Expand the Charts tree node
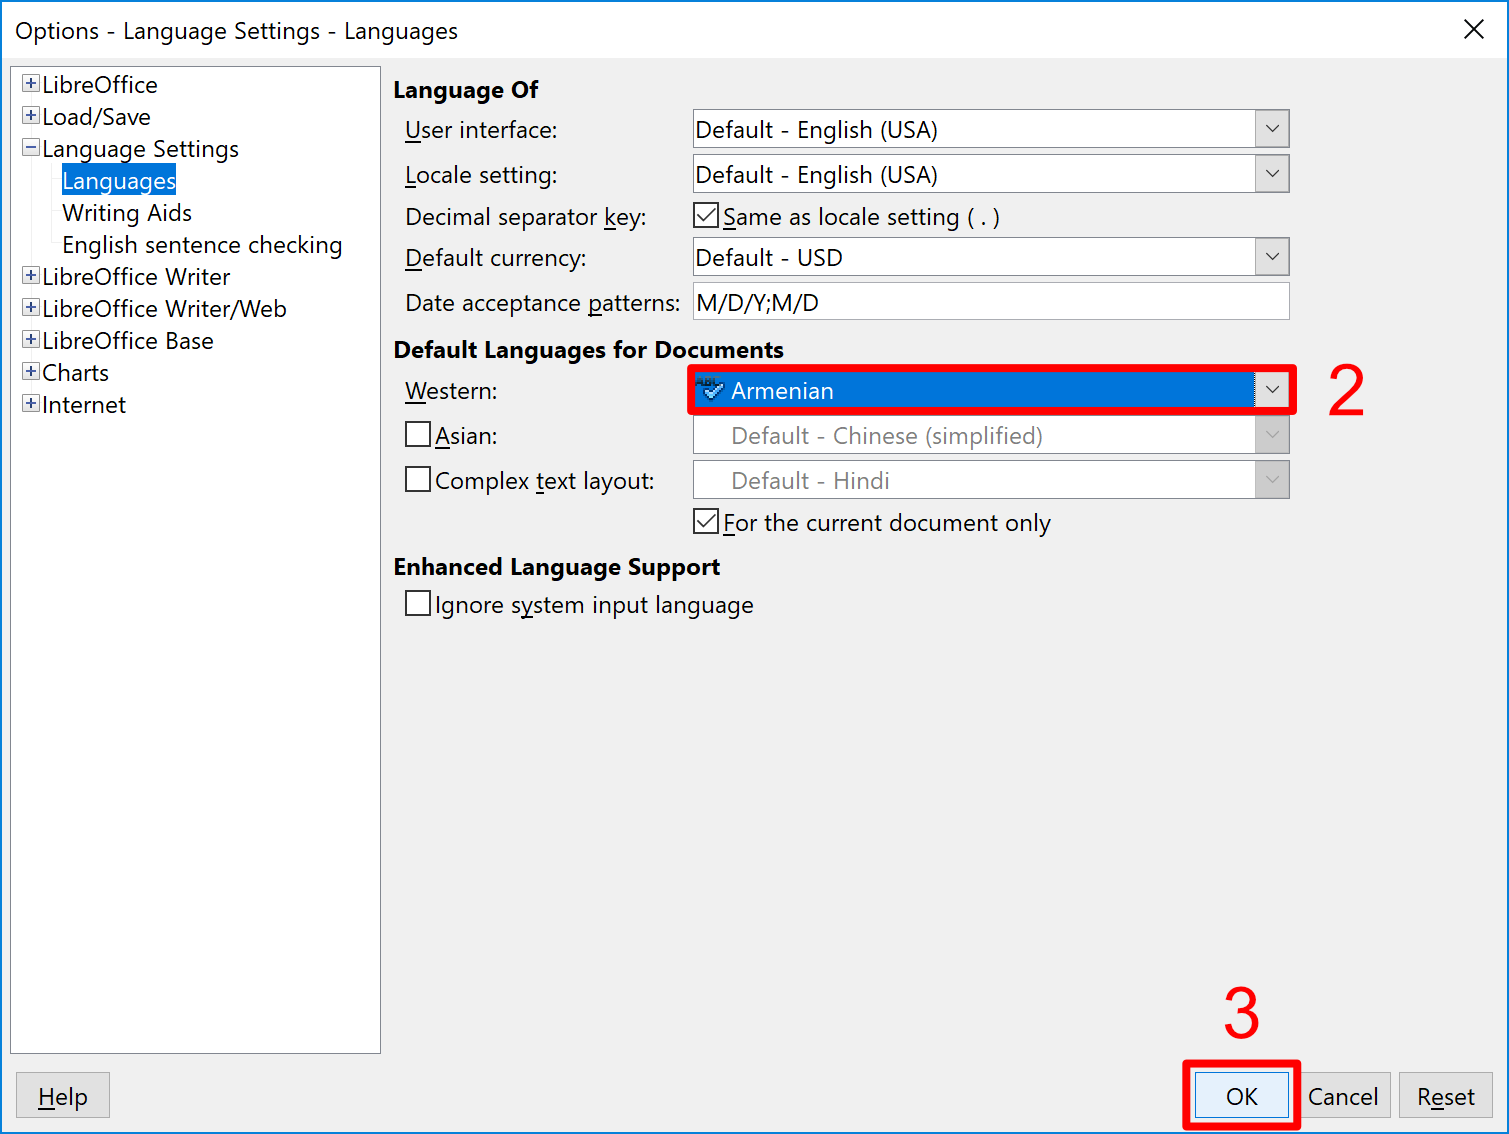The width and height of the screenshot is (1509, 1134). point(31,372)
